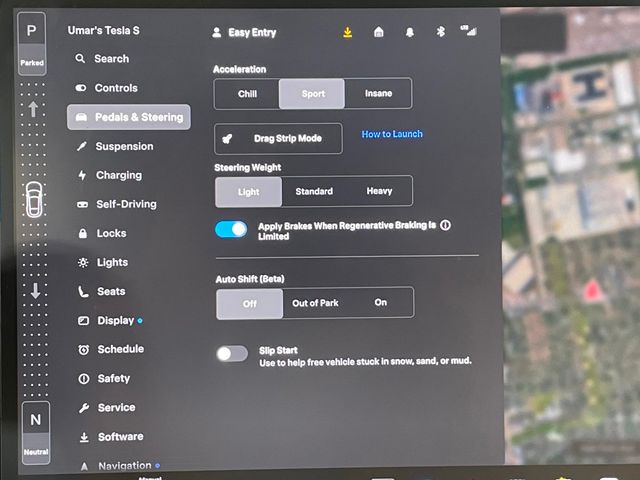Set Auto Shift to Off

coord(250,304)
